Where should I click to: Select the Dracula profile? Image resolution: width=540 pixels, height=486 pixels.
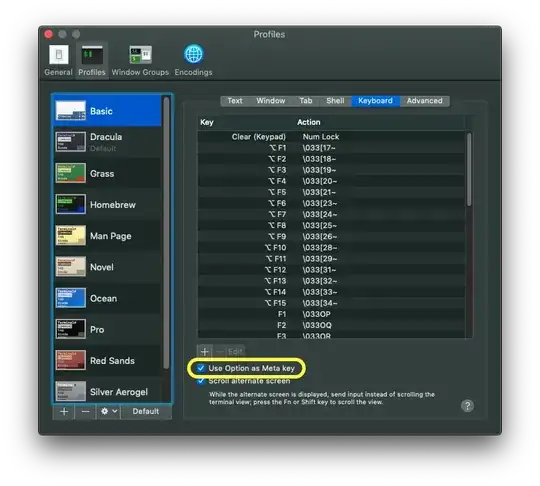(x=107, y=142)
